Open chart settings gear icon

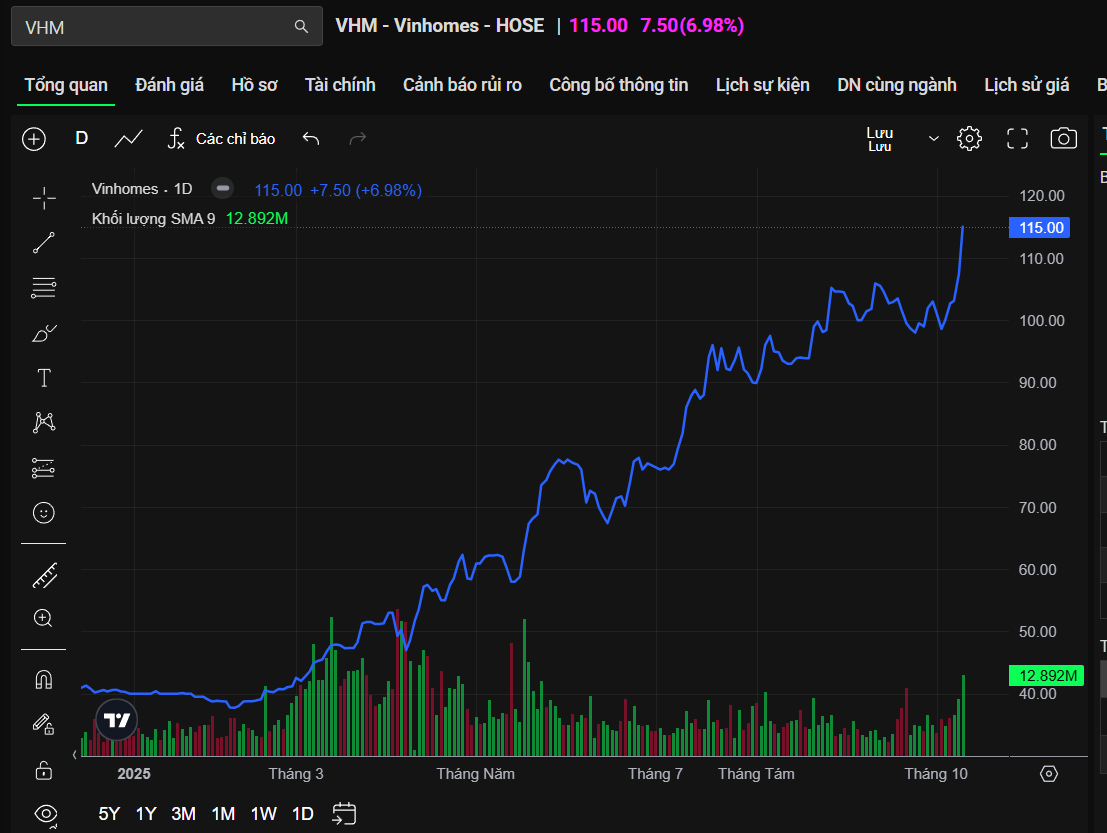(x=969, y=139)
